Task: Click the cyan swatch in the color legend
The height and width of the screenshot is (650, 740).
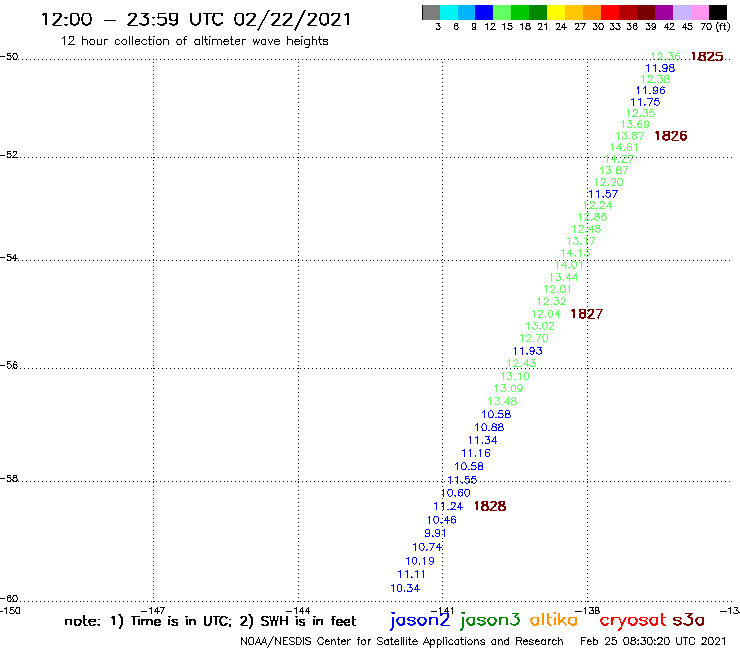Action: pyautogui.click(x=449, y=12)
